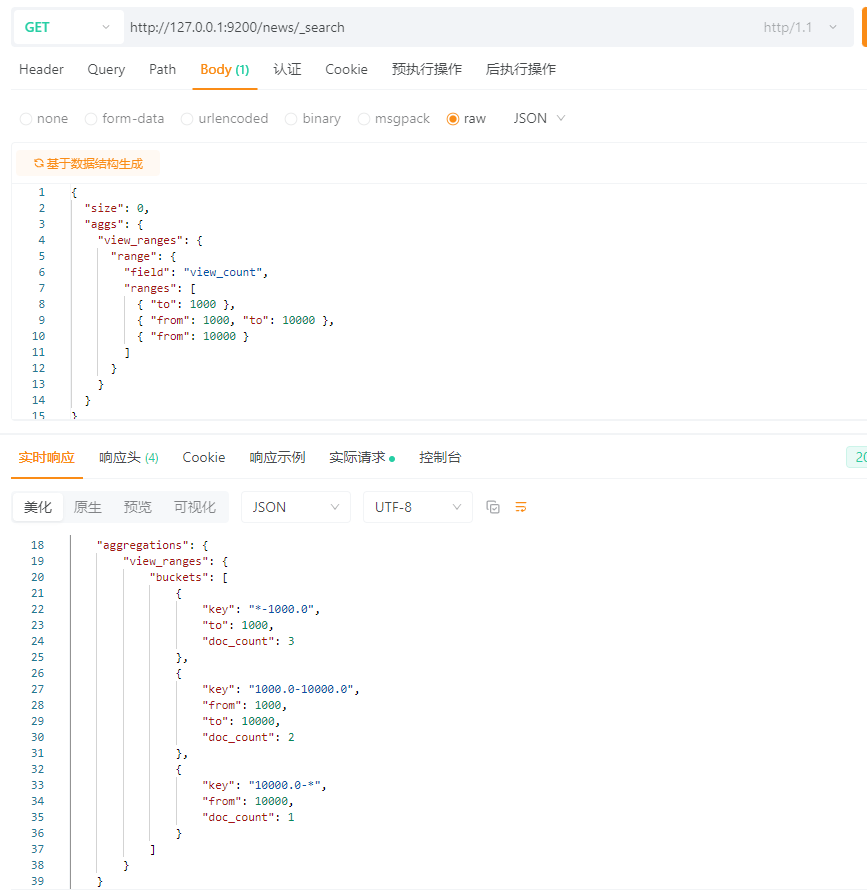The width and height of the screenshot is (867, 890).
Task: Click the "doc_count": 1 line
Action: point(248,817)
